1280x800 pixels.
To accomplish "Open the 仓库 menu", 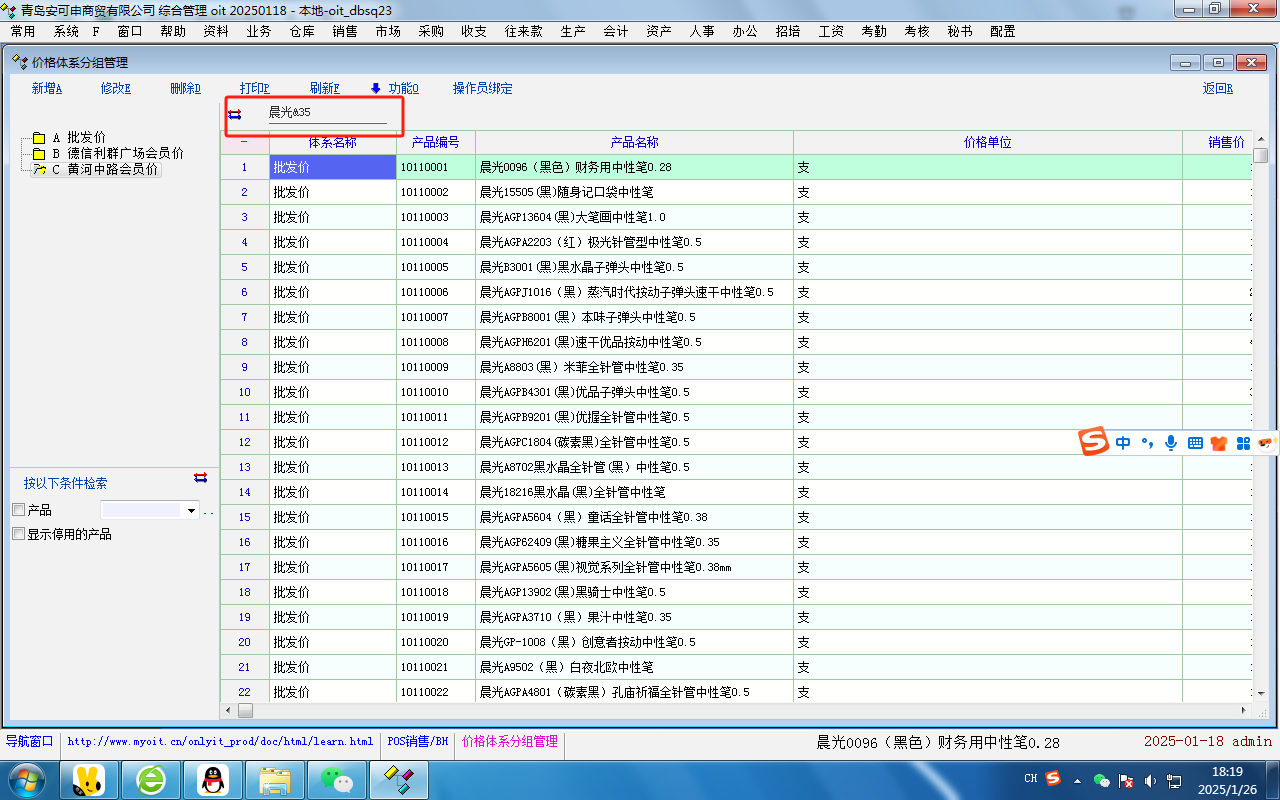I will pyautogui.click(x=302, y=31).
